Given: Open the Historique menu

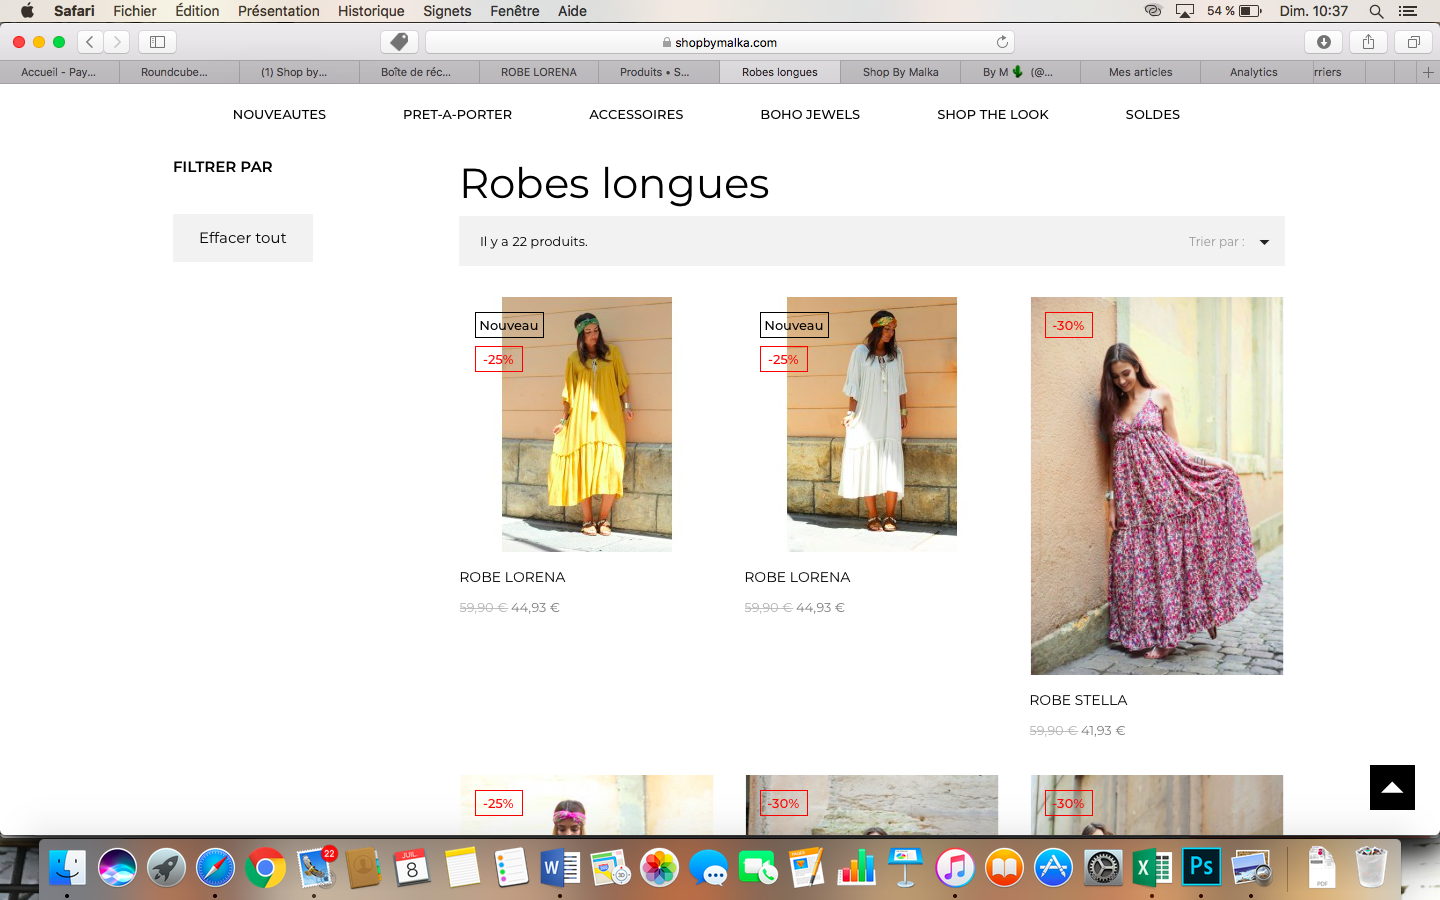Looking at the screenshot, I should click(x=371, y=11).
